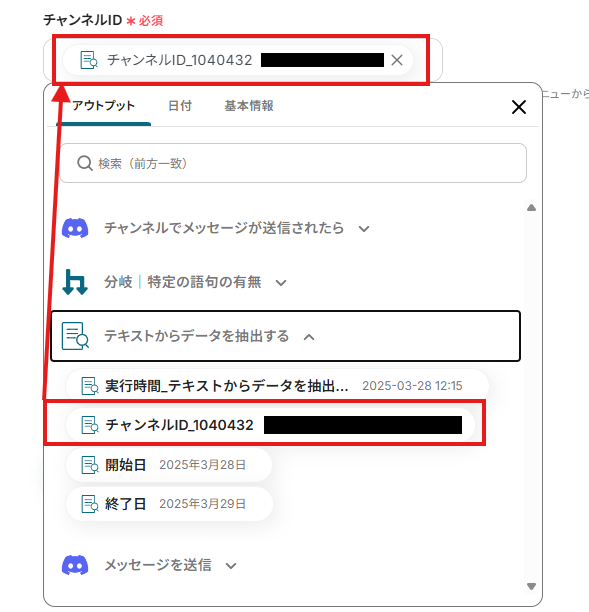Click the Discord icon beside メッセージを送信

pos(75,565)
